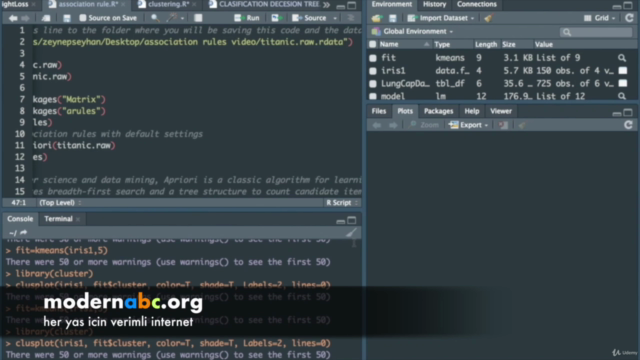Viewport: 640px width, 360px height.
Task: View current working directory arrow in console
Action: [x=24, y=233]
